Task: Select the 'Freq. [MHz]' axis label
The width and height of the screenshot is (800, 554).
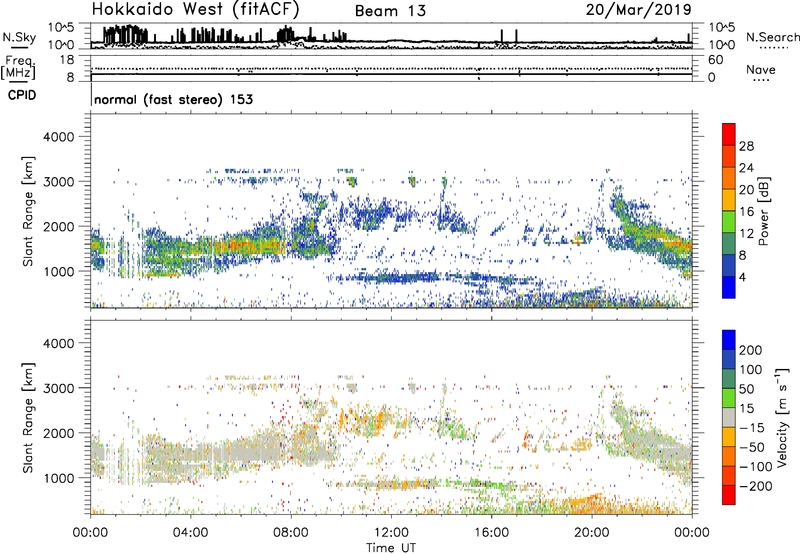Action: (x=18, y=68)
